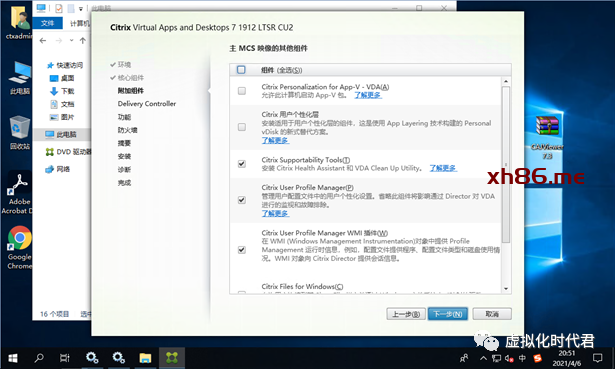The height and width of the screenshot is (369, 615).
Task: Check the select-all components checkbox
Action: coord(241,70)
